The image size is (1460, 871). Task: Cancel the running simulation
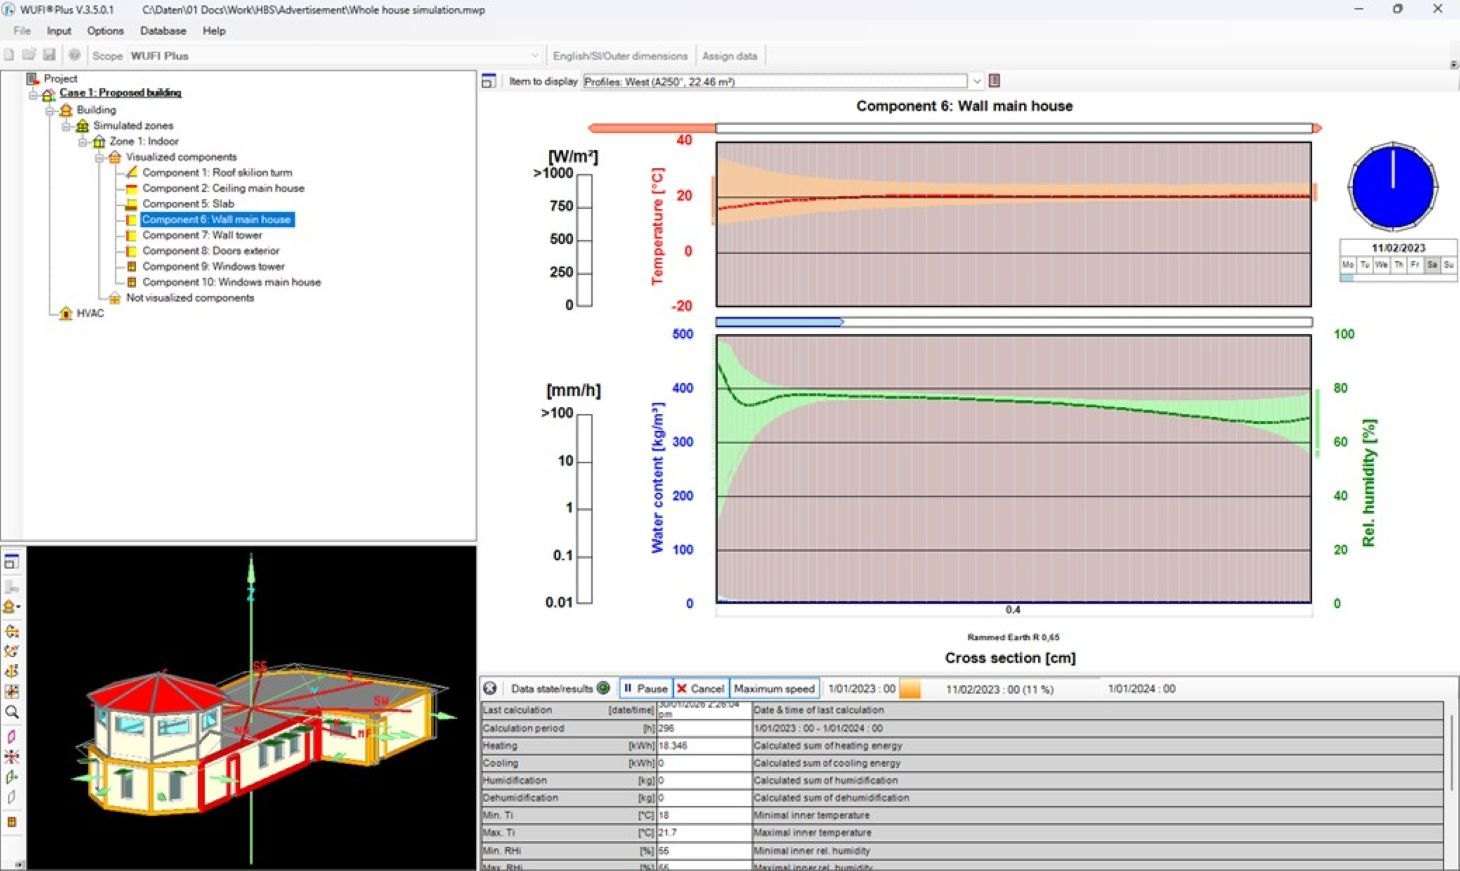pyautogui.click(x=700, y=688)
